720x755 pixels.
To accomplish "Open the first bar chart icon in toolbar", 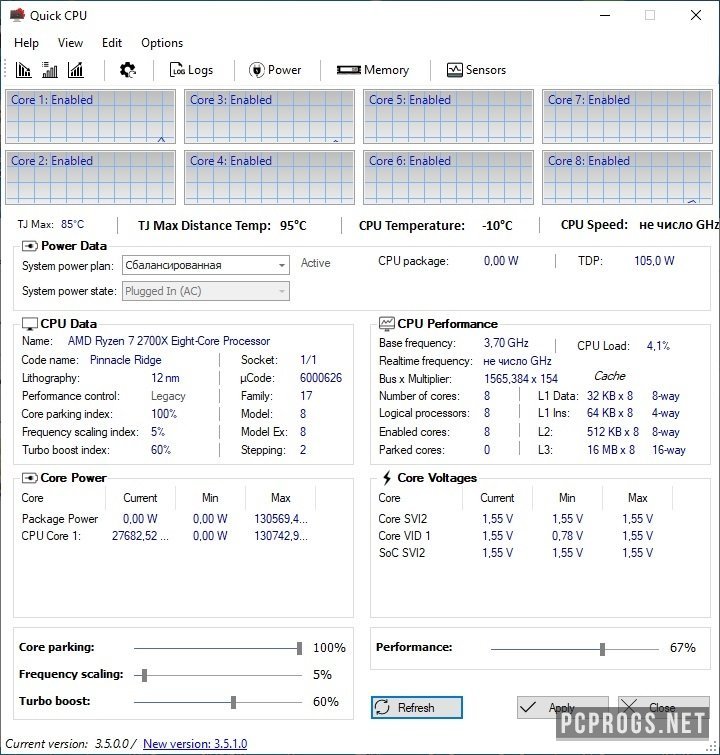I will (x=23, y=70).
